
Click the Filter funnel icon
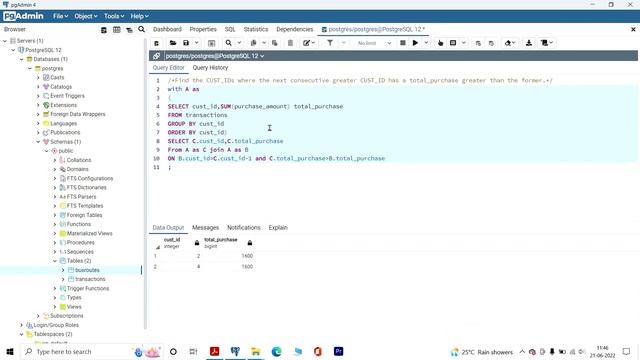coord(330,43)
